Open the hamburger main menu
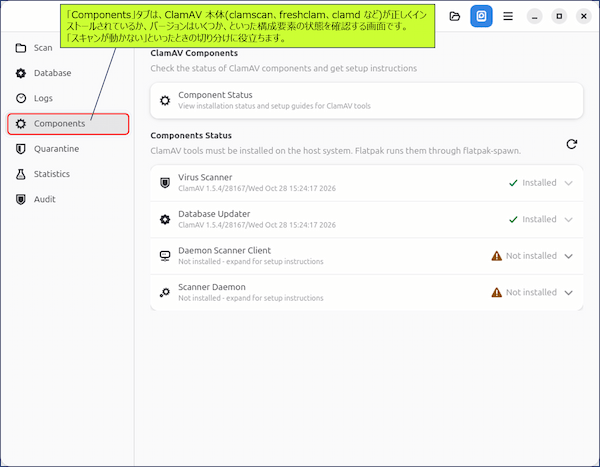The image size is (600, 467). point(508,16)
